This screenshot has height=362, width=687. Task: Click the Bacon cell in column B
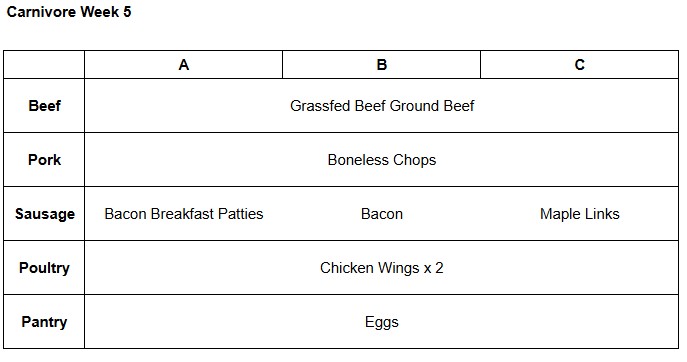pyautogui.click(x=382, y=213)
